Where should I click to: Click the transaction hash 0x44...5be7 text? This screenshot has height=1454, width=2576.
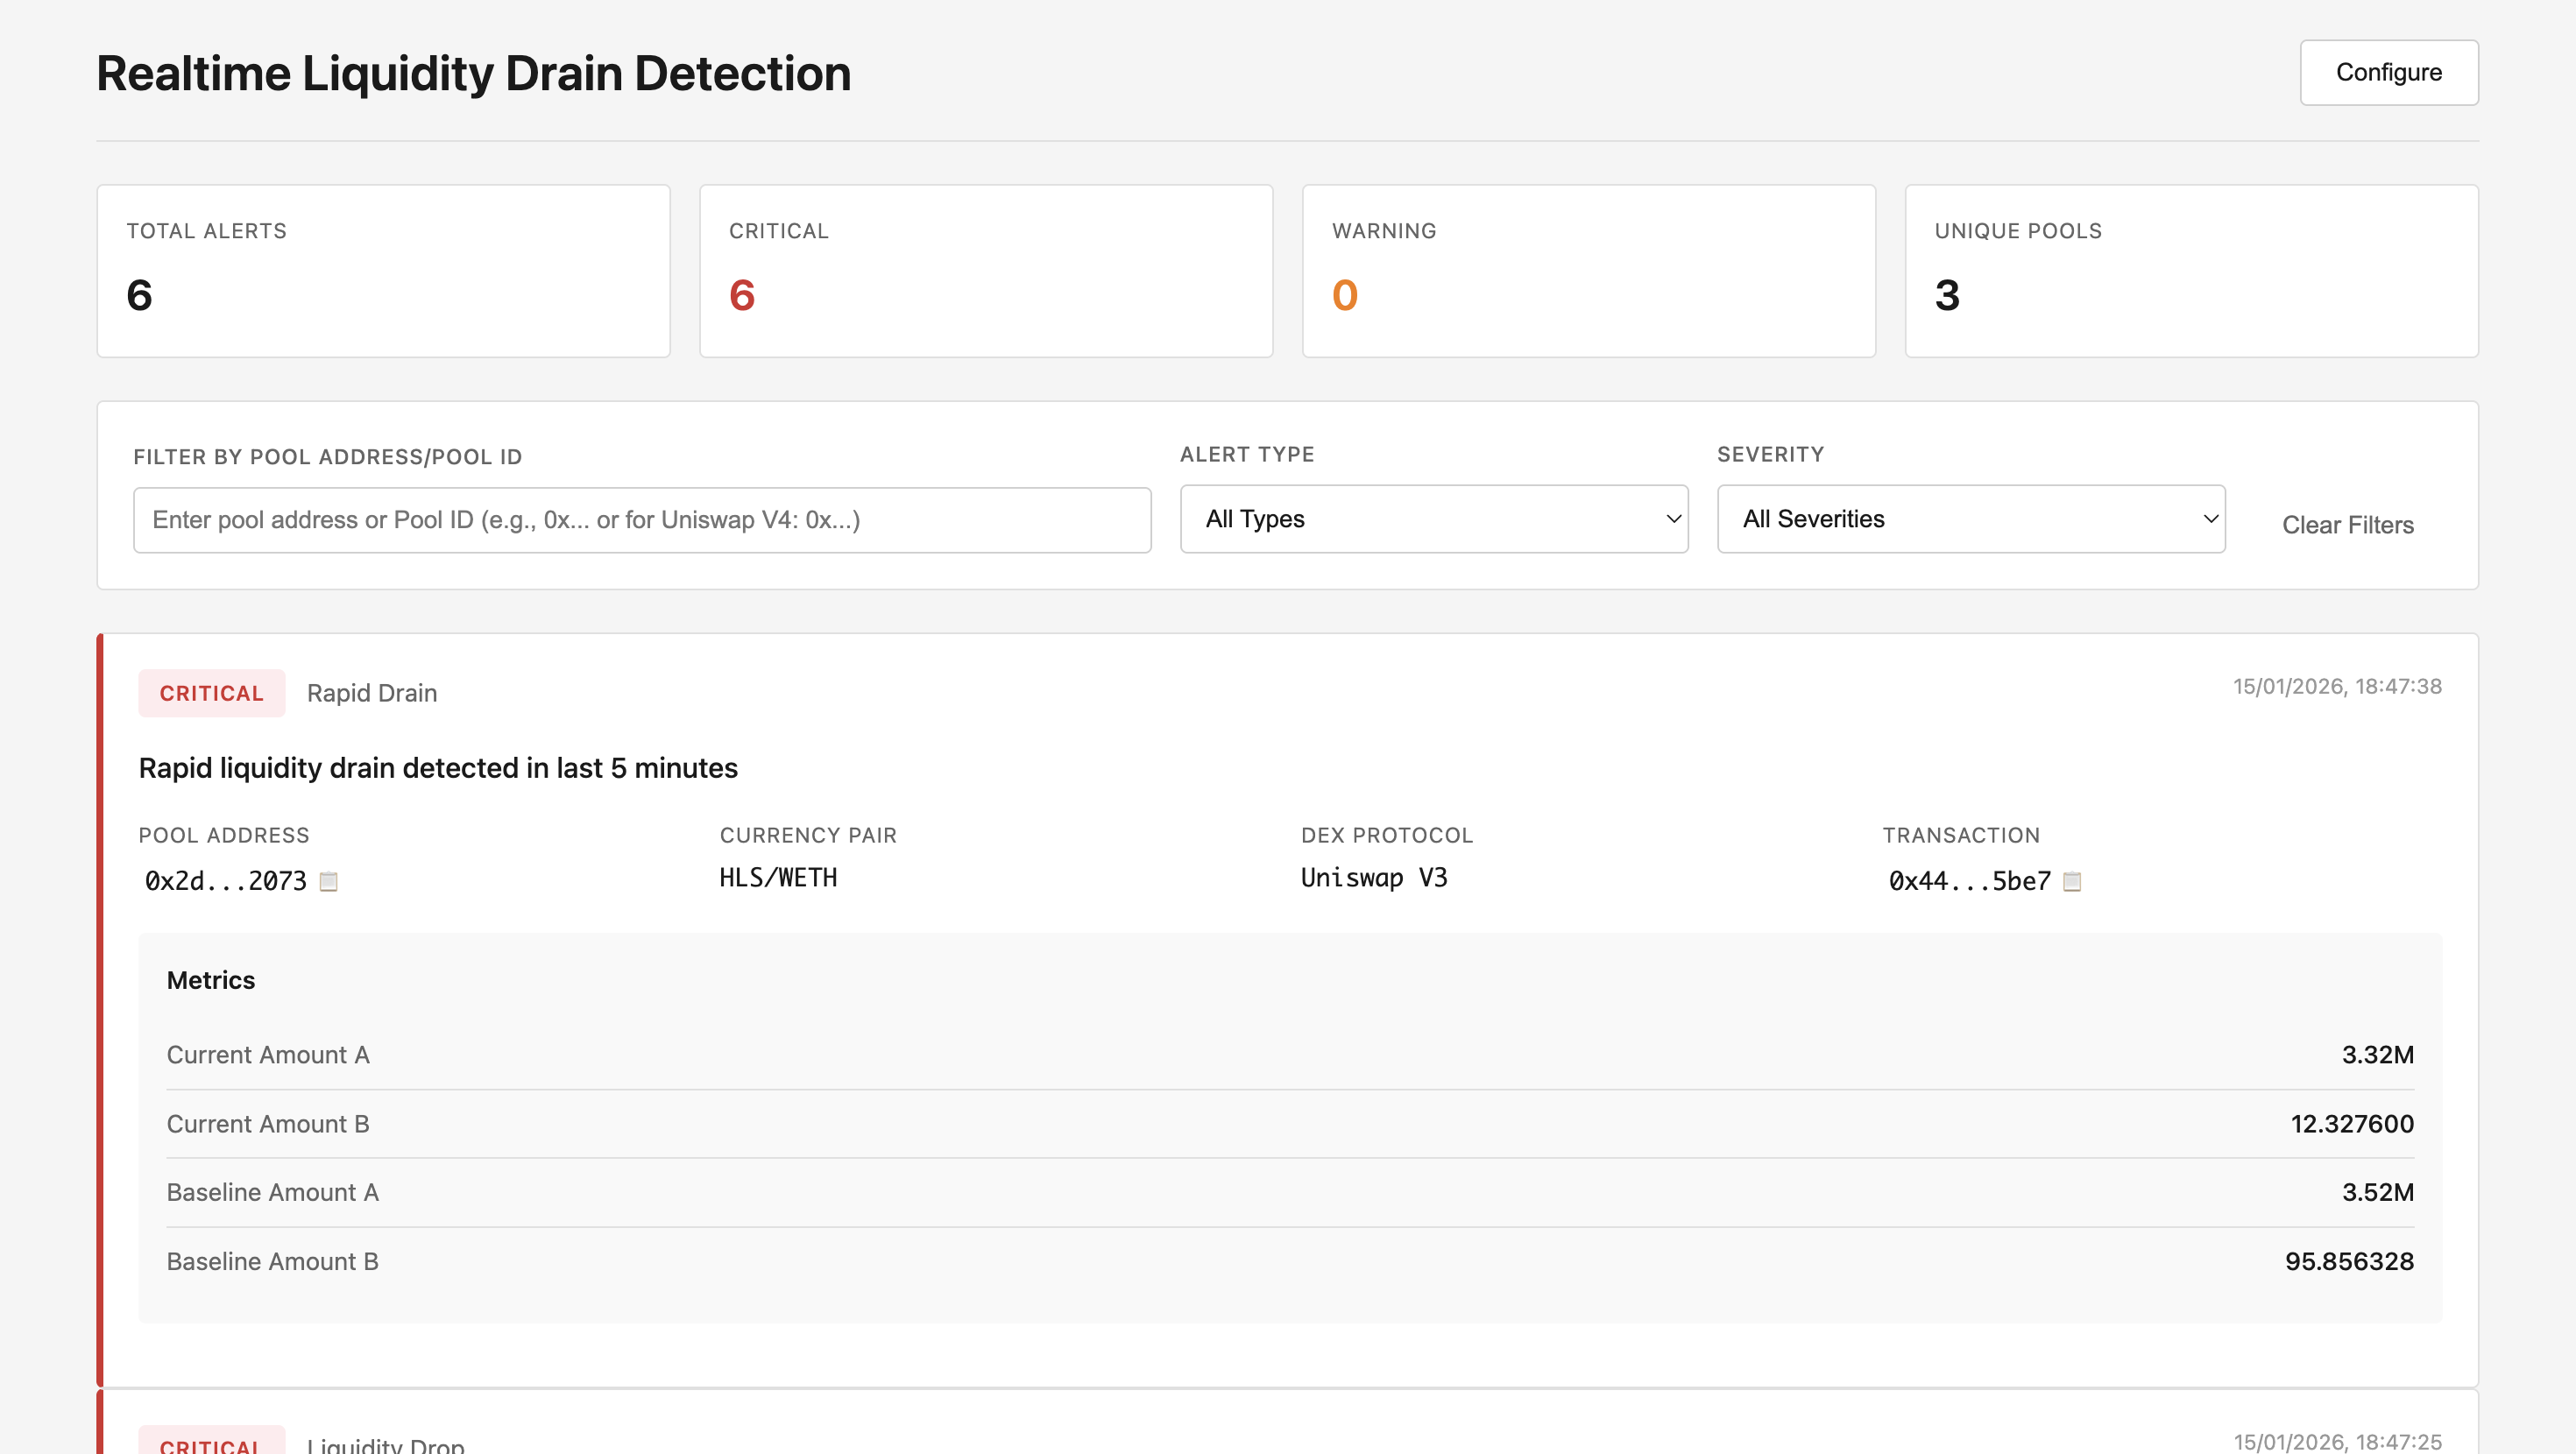(1969, 881)
